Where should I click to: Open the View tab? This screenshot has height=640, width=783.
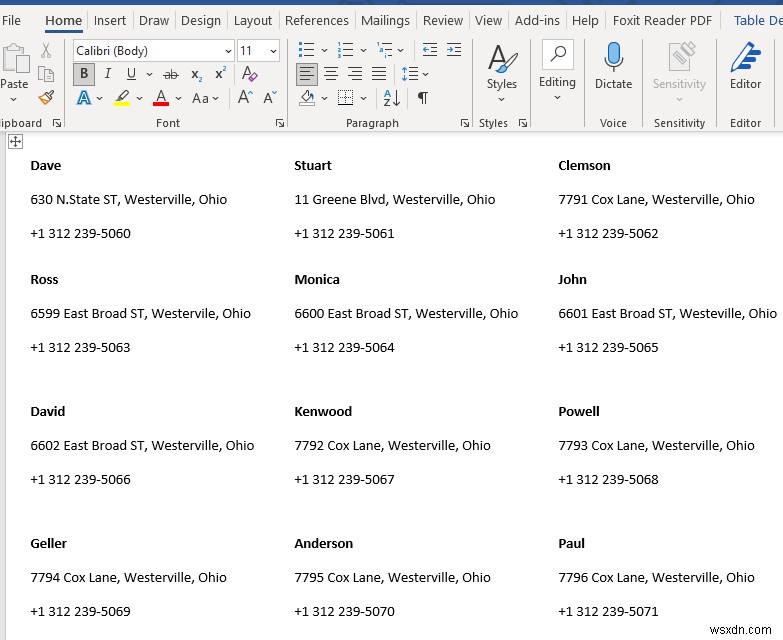tap(488, 20)
